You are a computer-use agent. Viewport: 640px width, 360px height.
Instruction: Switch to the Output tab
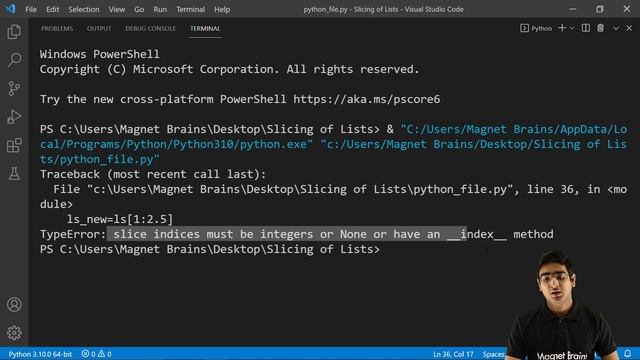[99, 29]
